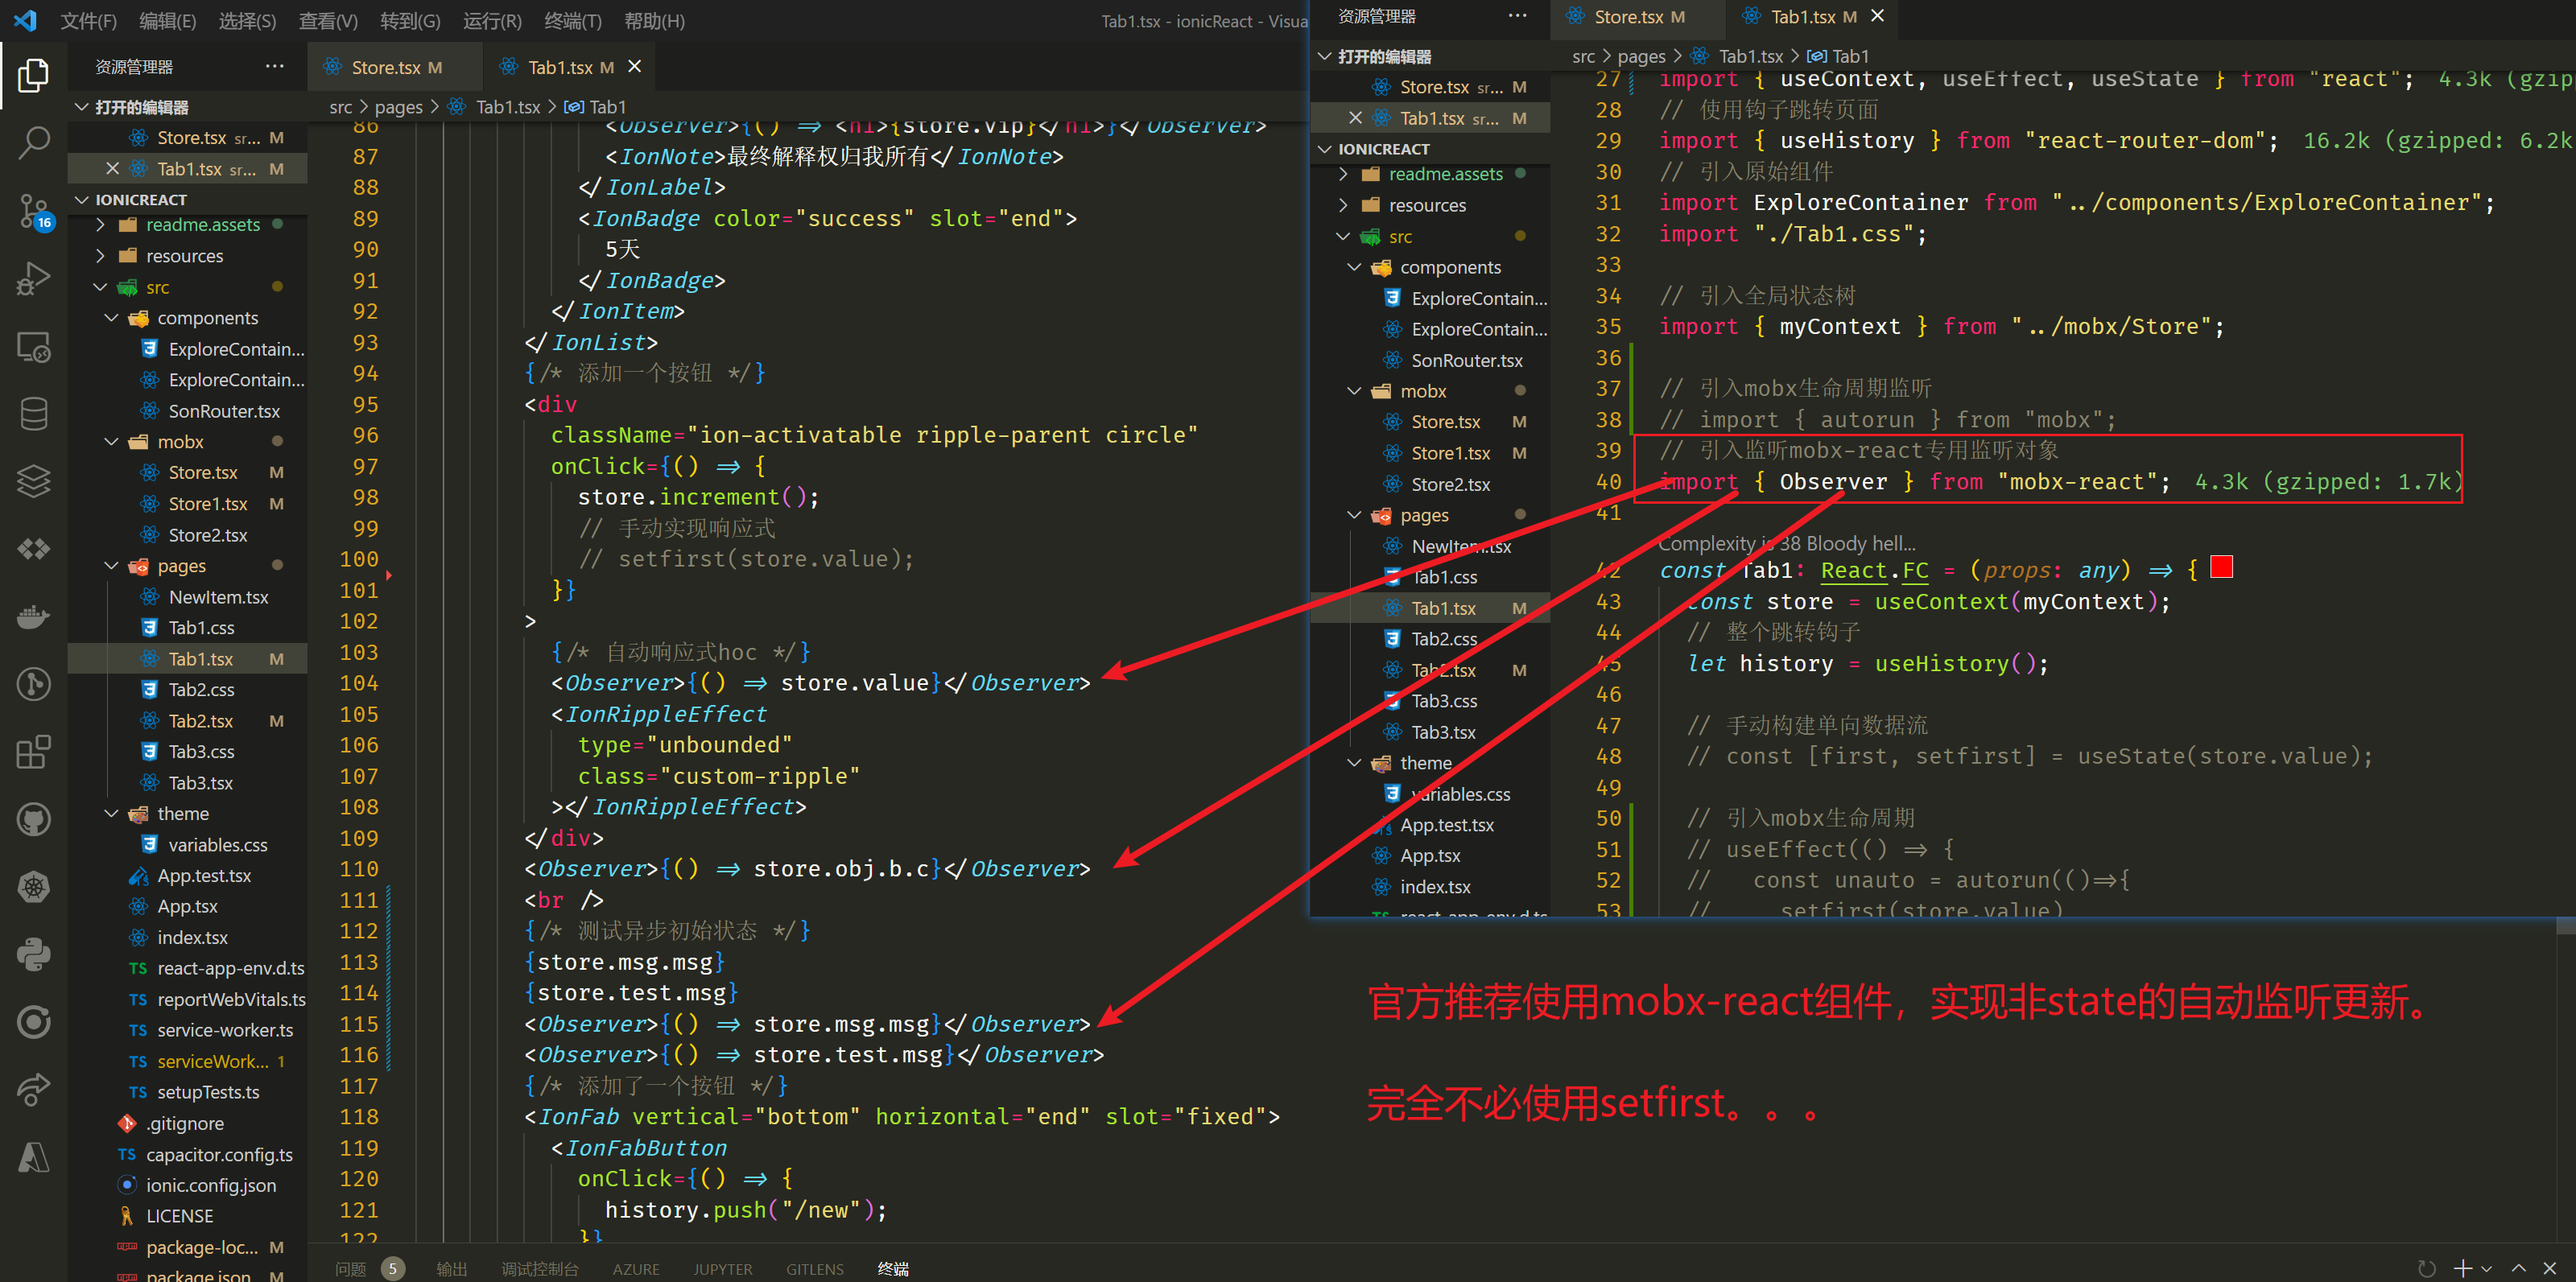Open the Search view in activity bar
The height and width of the screenshot is (1282, 2576).
pos(33,143)
